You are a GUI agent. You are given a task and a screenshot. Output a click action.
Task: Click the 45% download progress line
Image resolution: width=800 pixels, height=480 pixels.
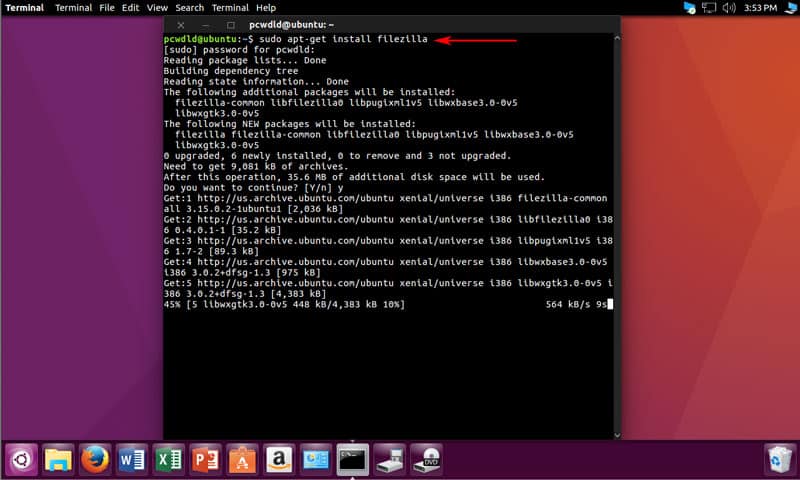(x=284, y=305)
